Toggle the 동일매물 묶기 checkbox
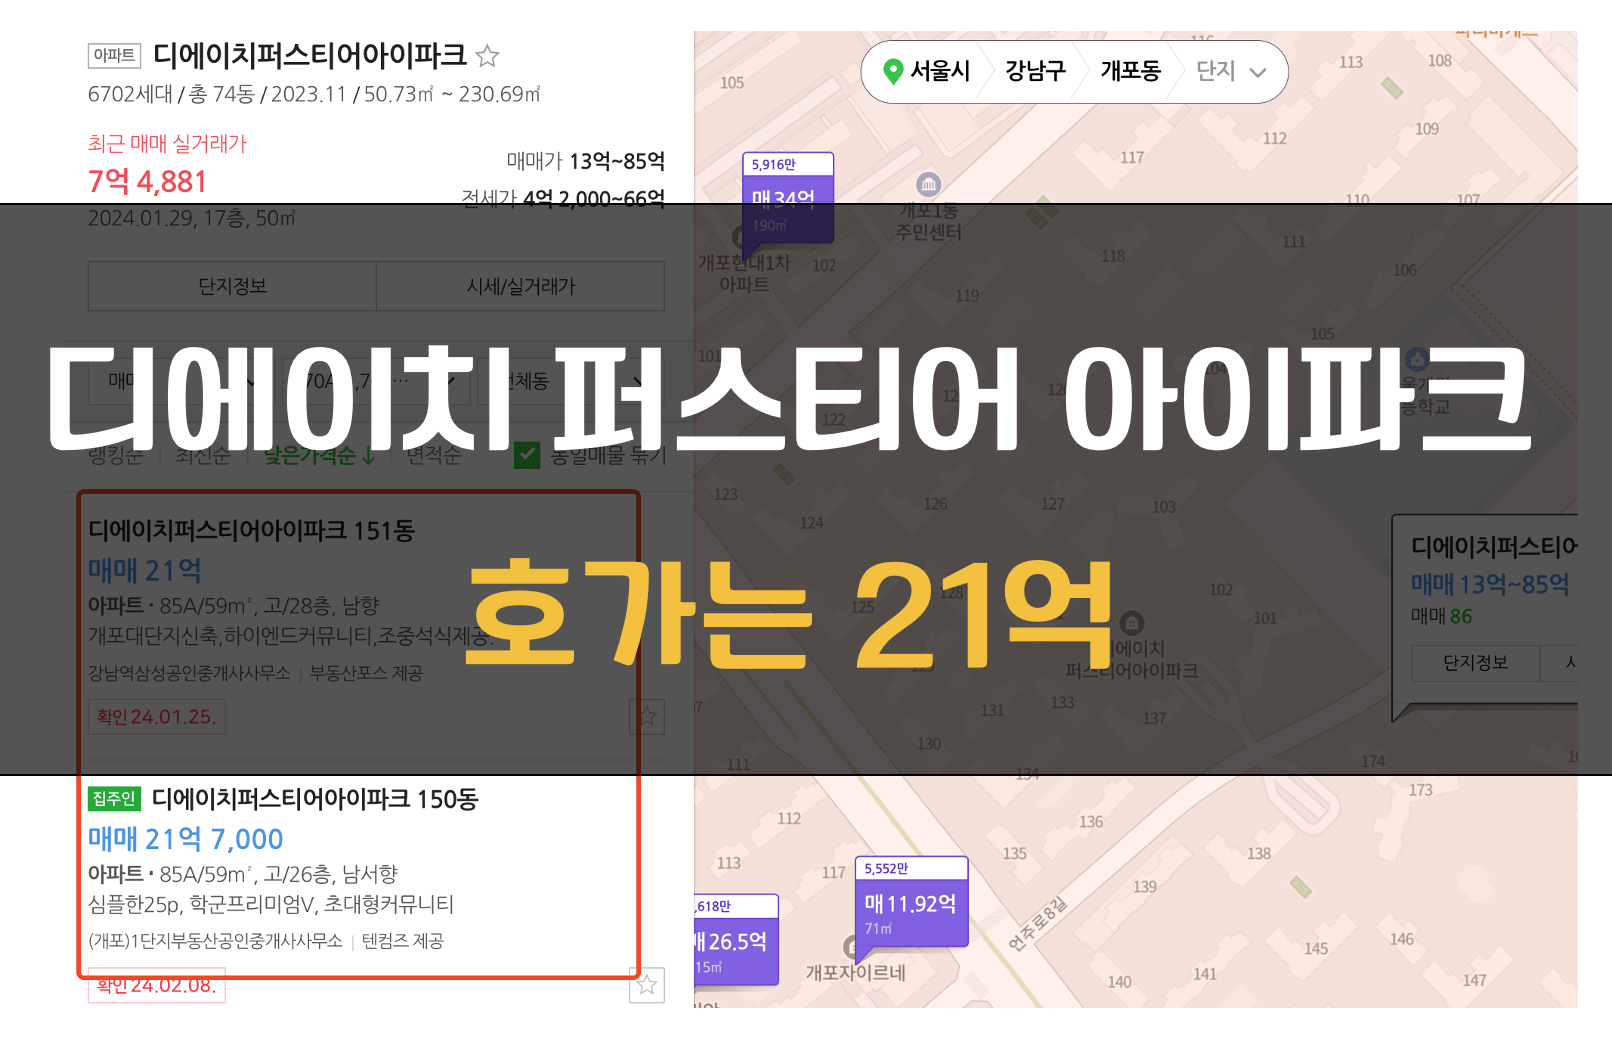The height and width of the screenshot is (1054, 1612). tap(527, 455)
